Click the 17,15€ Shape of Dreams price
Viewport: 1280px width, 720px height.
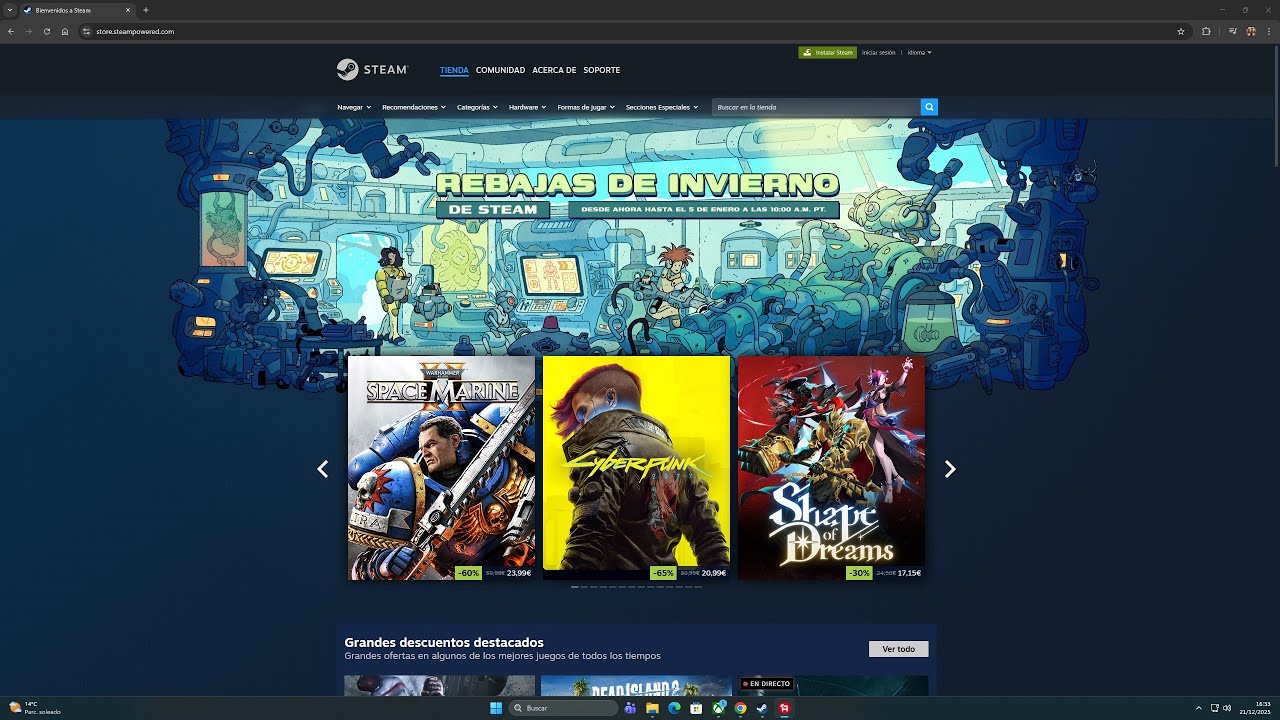coord(909,573)
